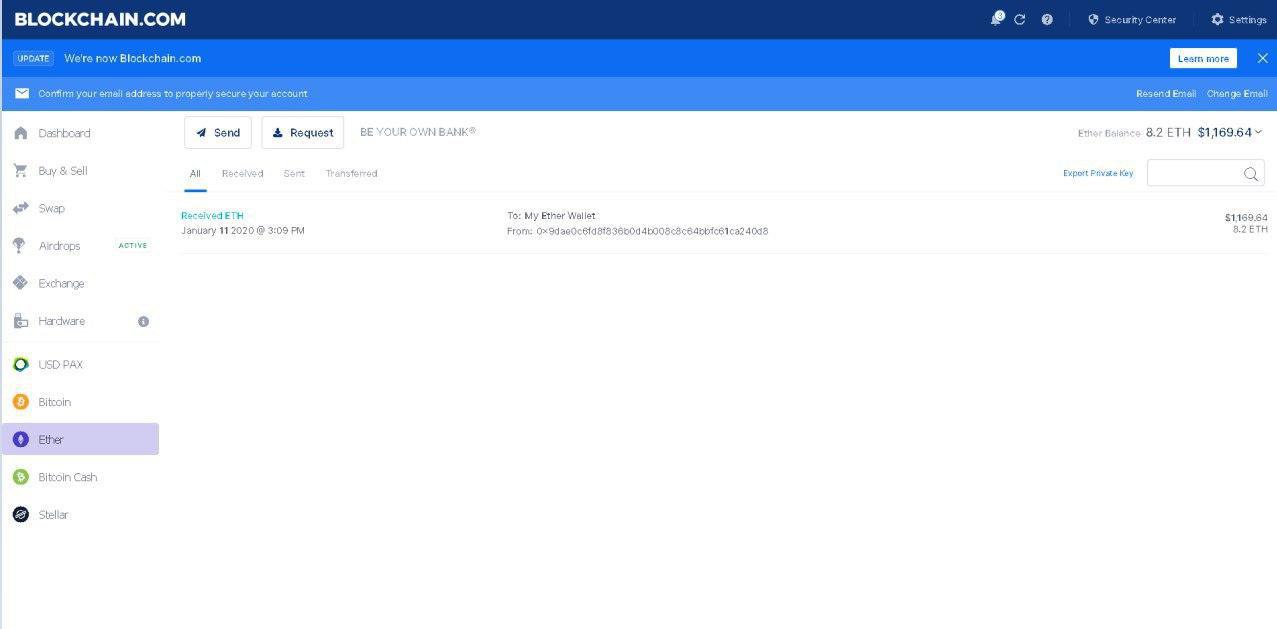Click the transaction search field
1277x629 pixels.
pyautogui.click(x=1205, y=173)
